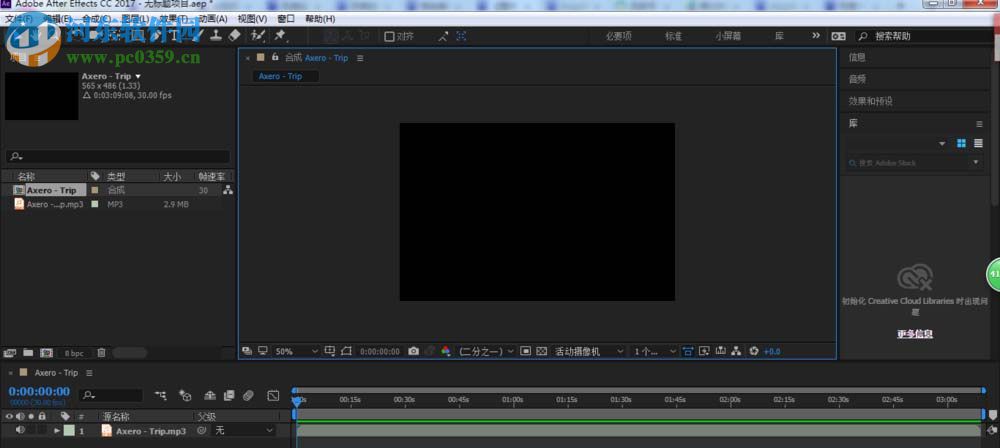Open the 效果和预设 panel

pyautogui.click(x=870, y=101)
